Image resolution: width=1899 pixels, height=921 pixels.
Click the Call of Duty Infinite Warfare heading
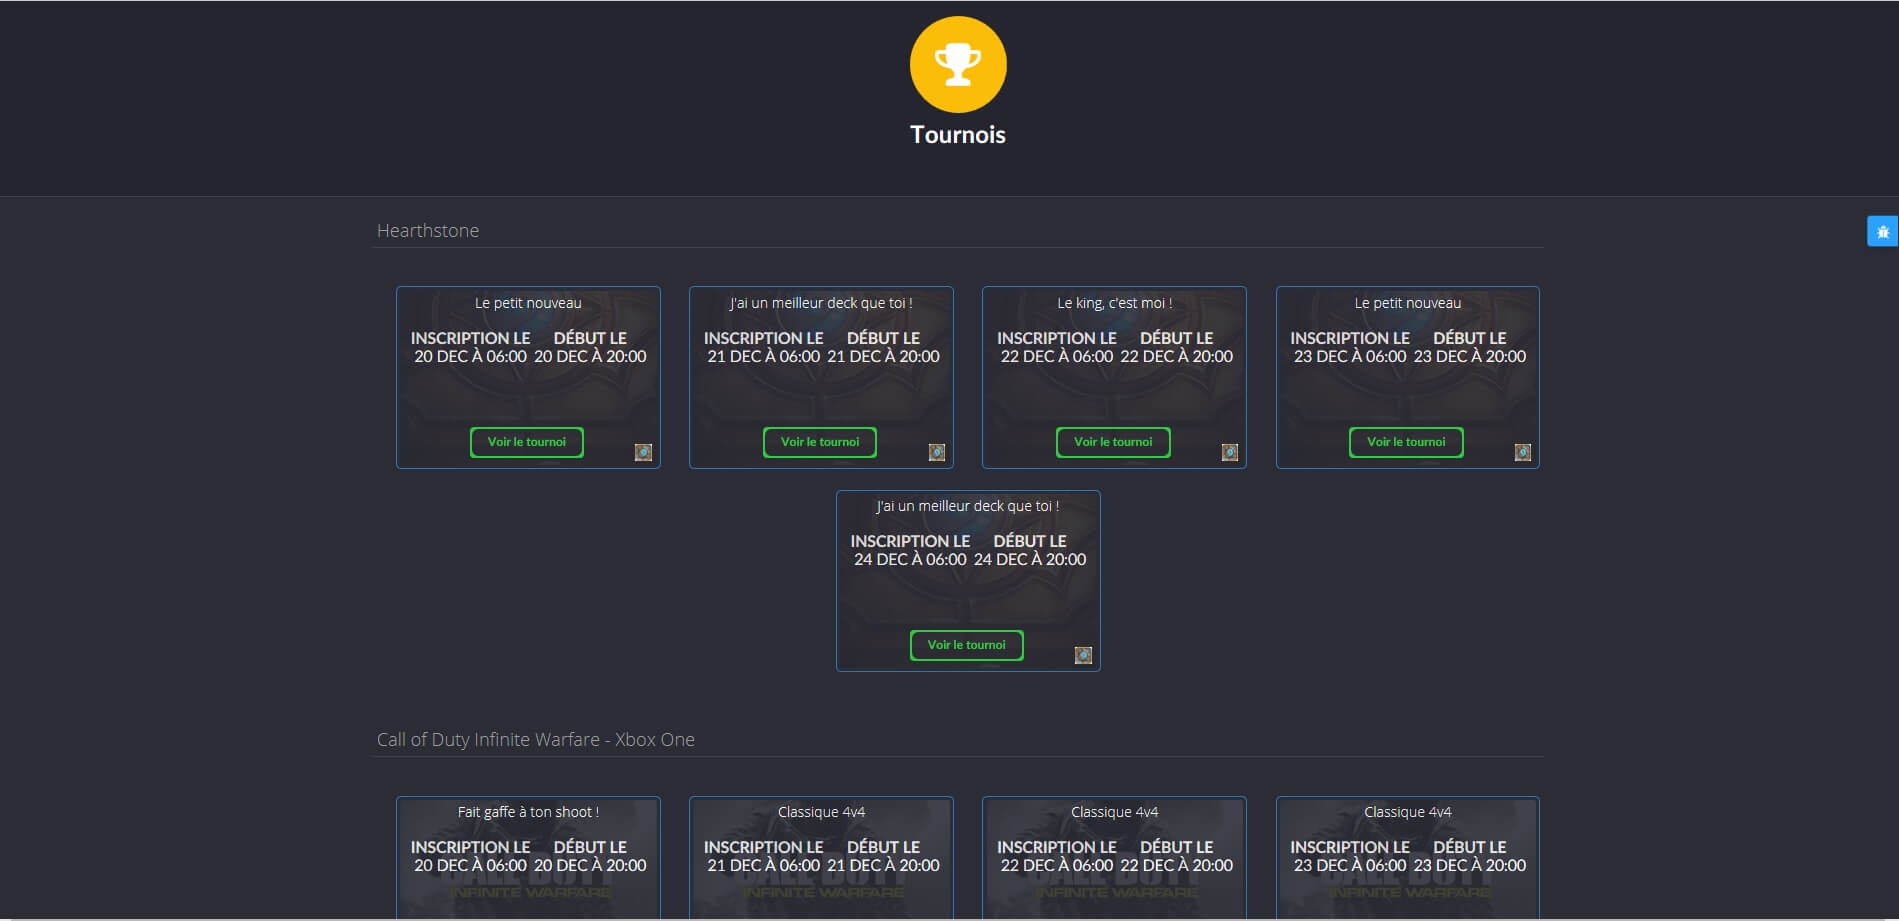pyautogui.click(x=535, y=740)
